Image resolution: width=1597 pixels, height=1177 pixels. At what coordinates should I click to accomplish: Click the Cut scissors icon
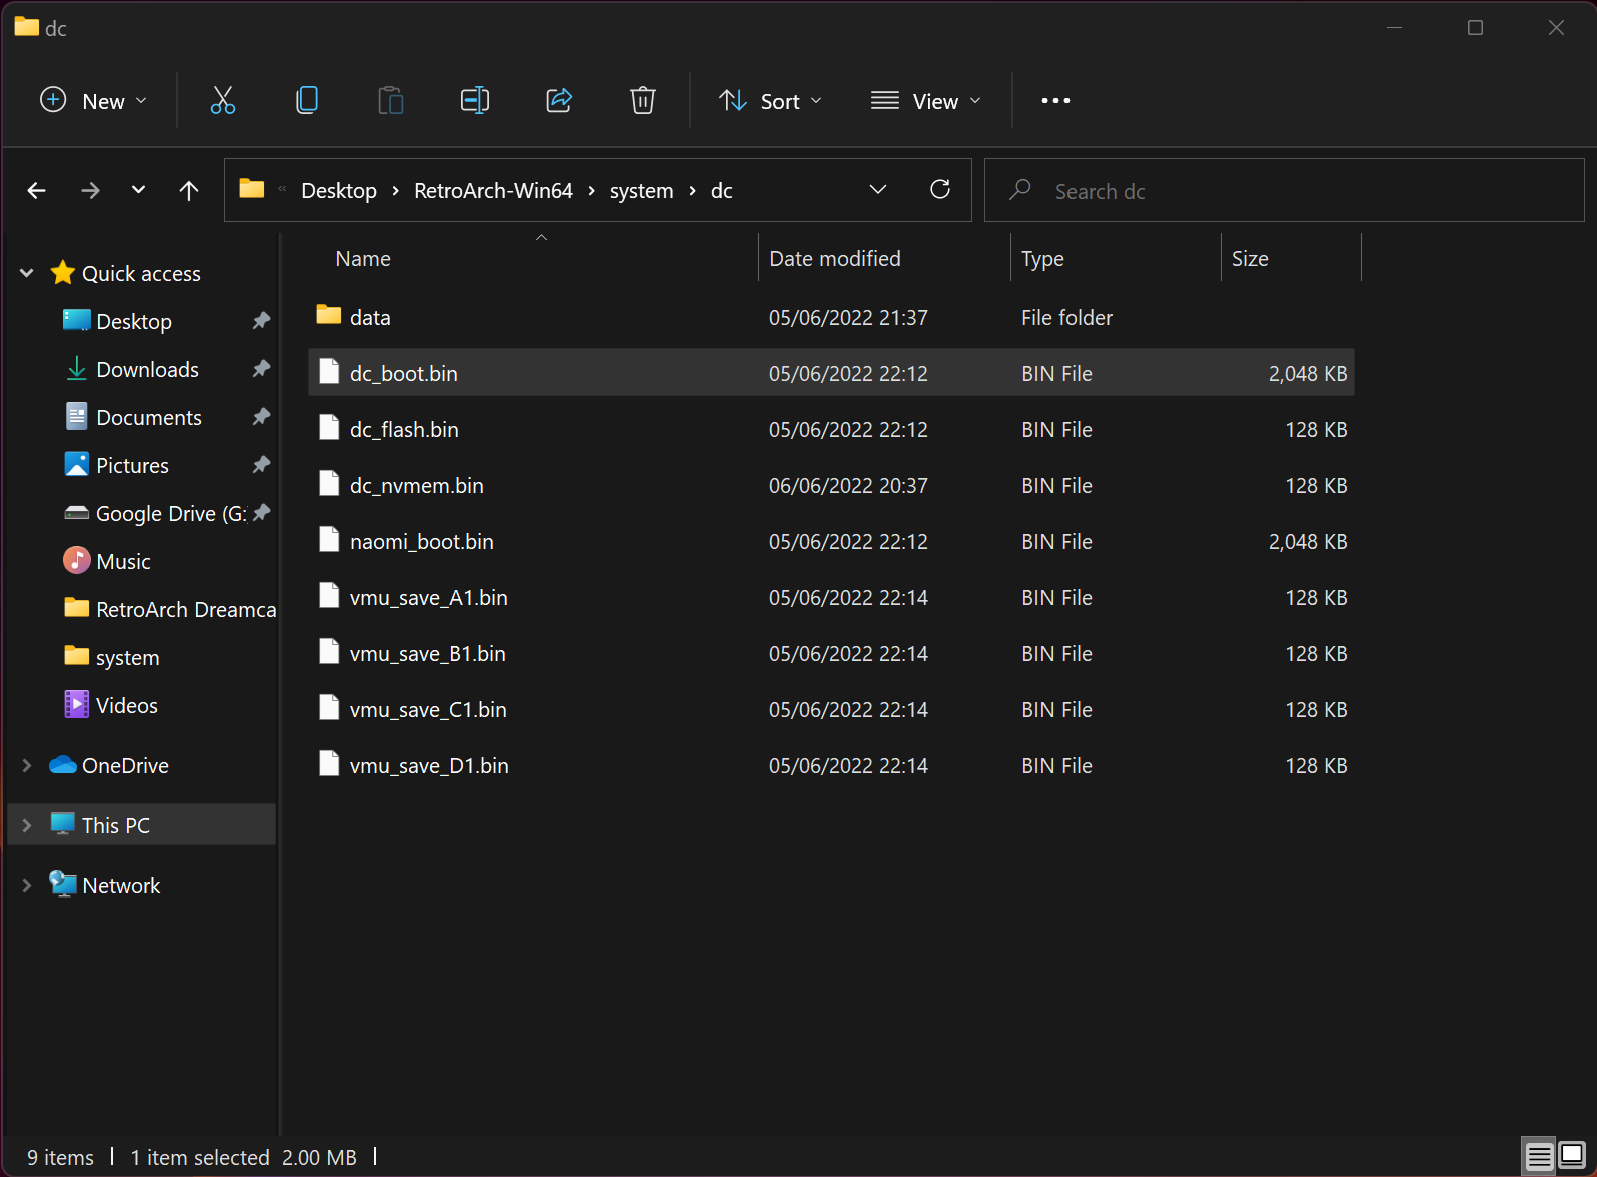(x=223, y=101)
